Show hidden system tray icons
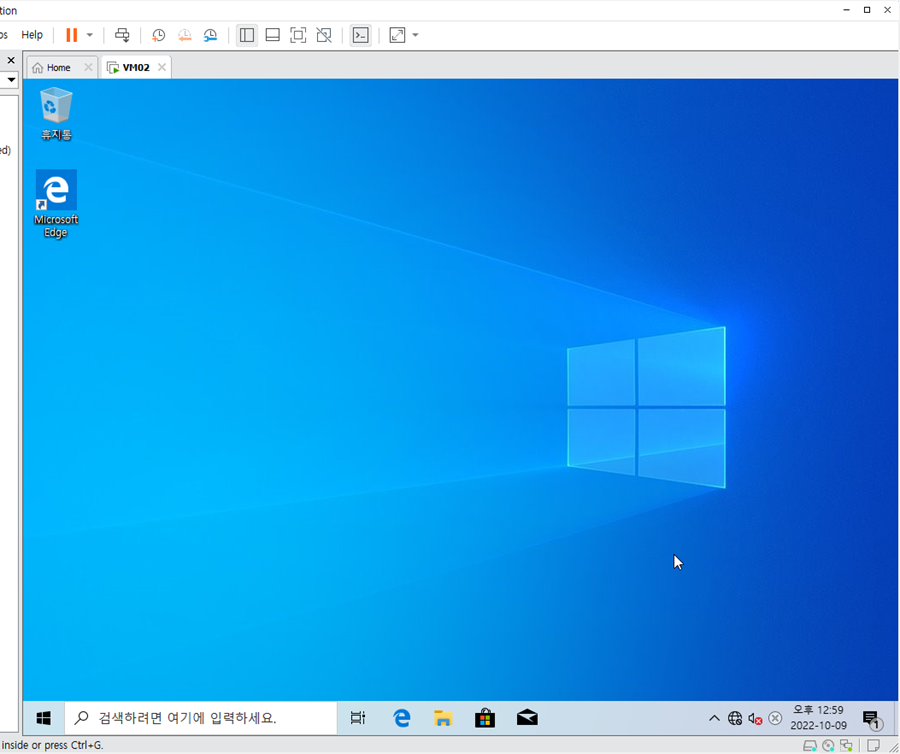The width and height of the screenshot is (900, 754). (x=714, y=718)
